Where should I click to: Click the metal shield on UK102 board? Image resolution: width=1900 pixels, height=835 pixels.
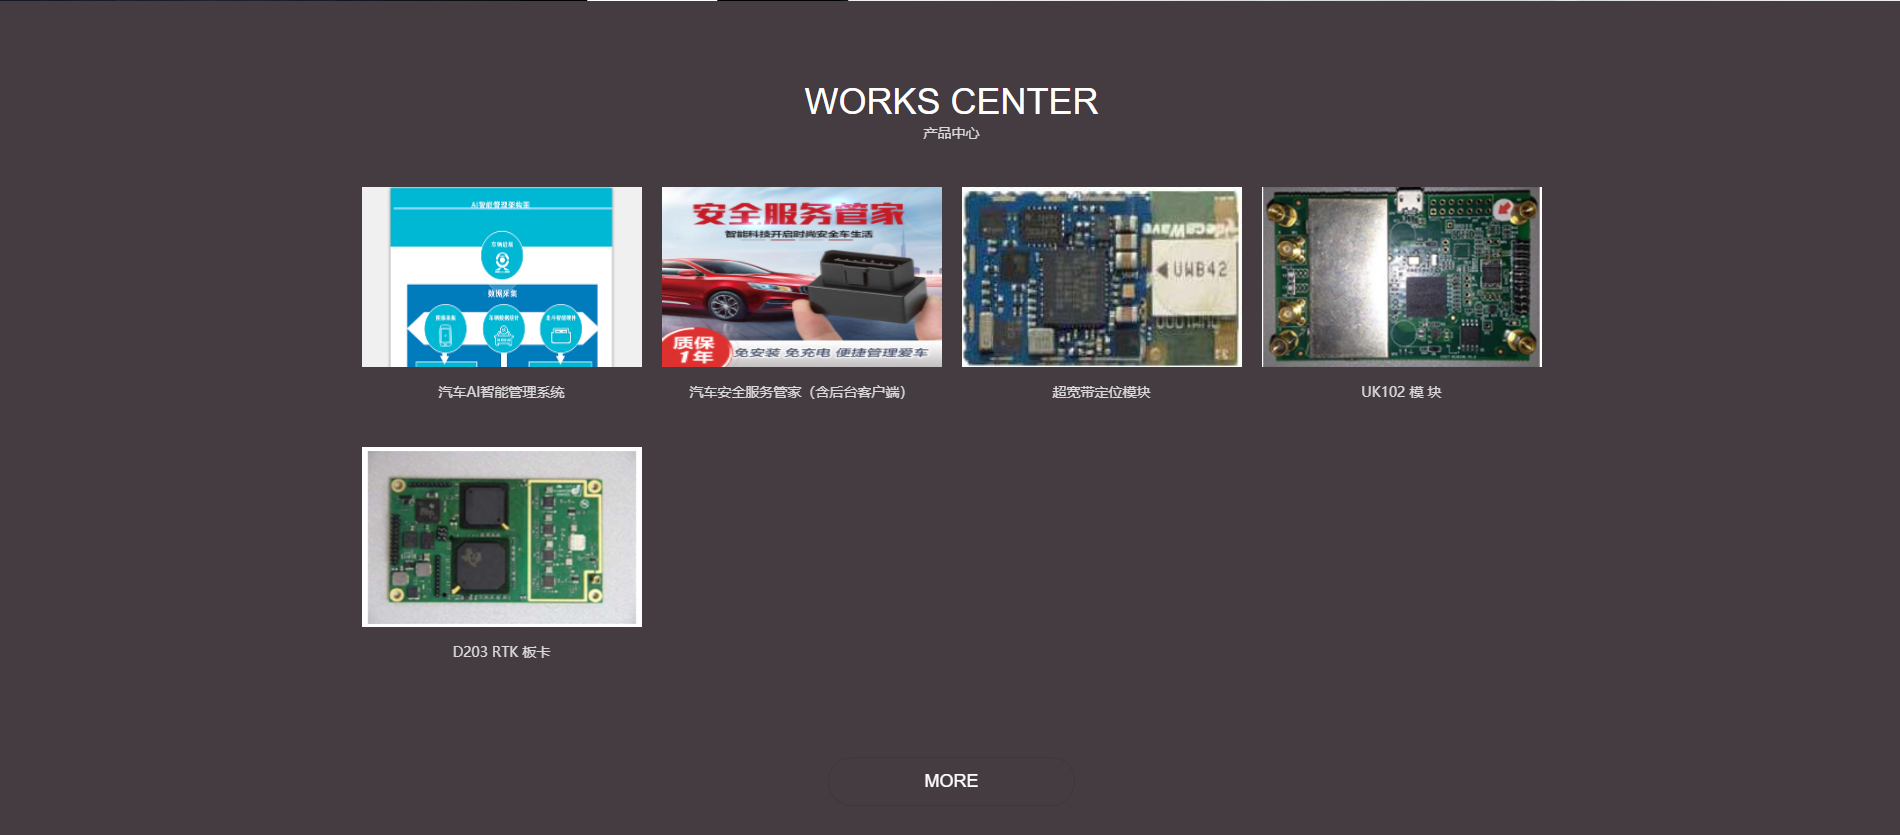pos(1347,276)
